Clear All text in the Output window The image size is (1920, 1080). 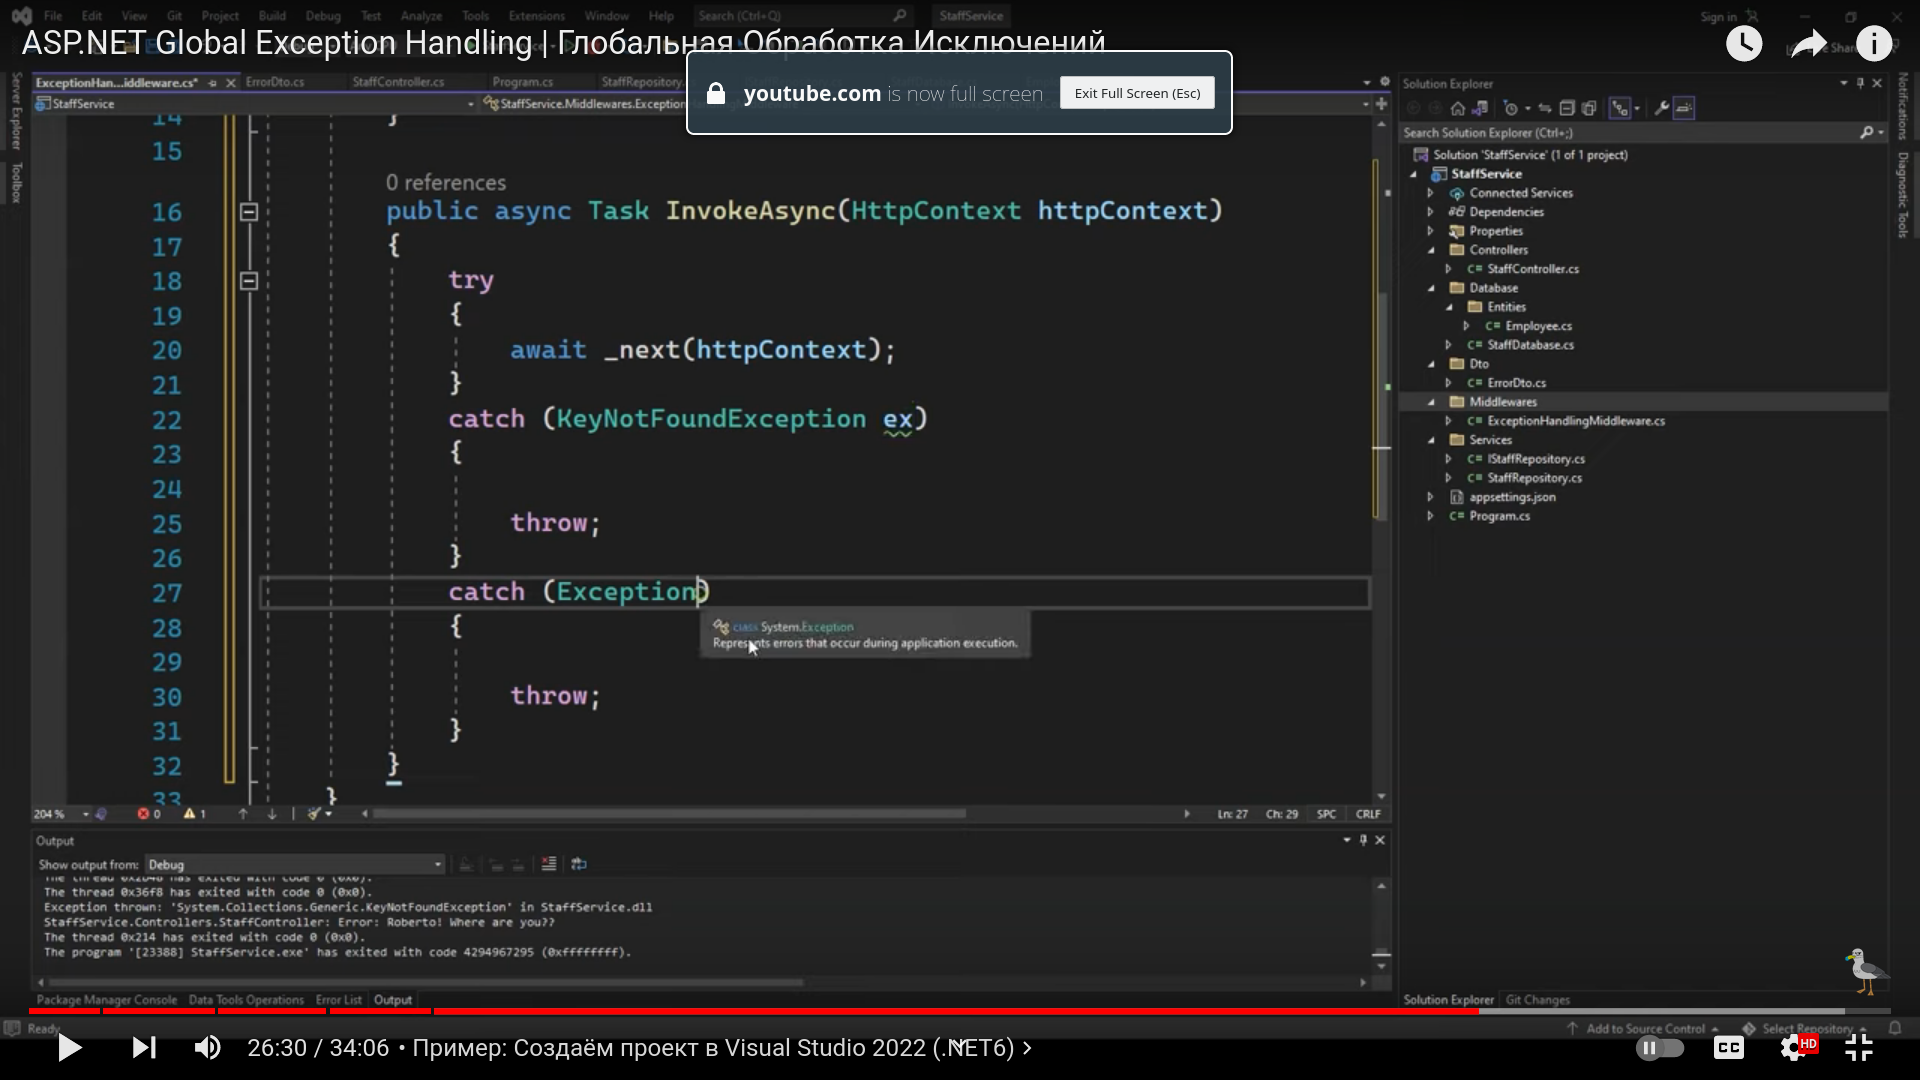click(548, 864)
